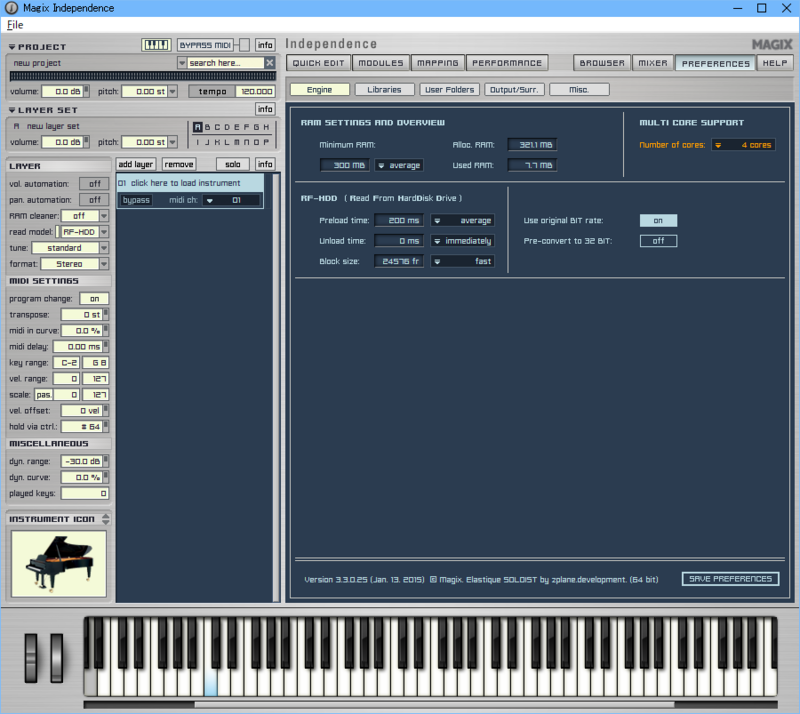800x714 pixels.
Task: Open Minimum RAM average dropdown
Action: click(x=399, y=165)
